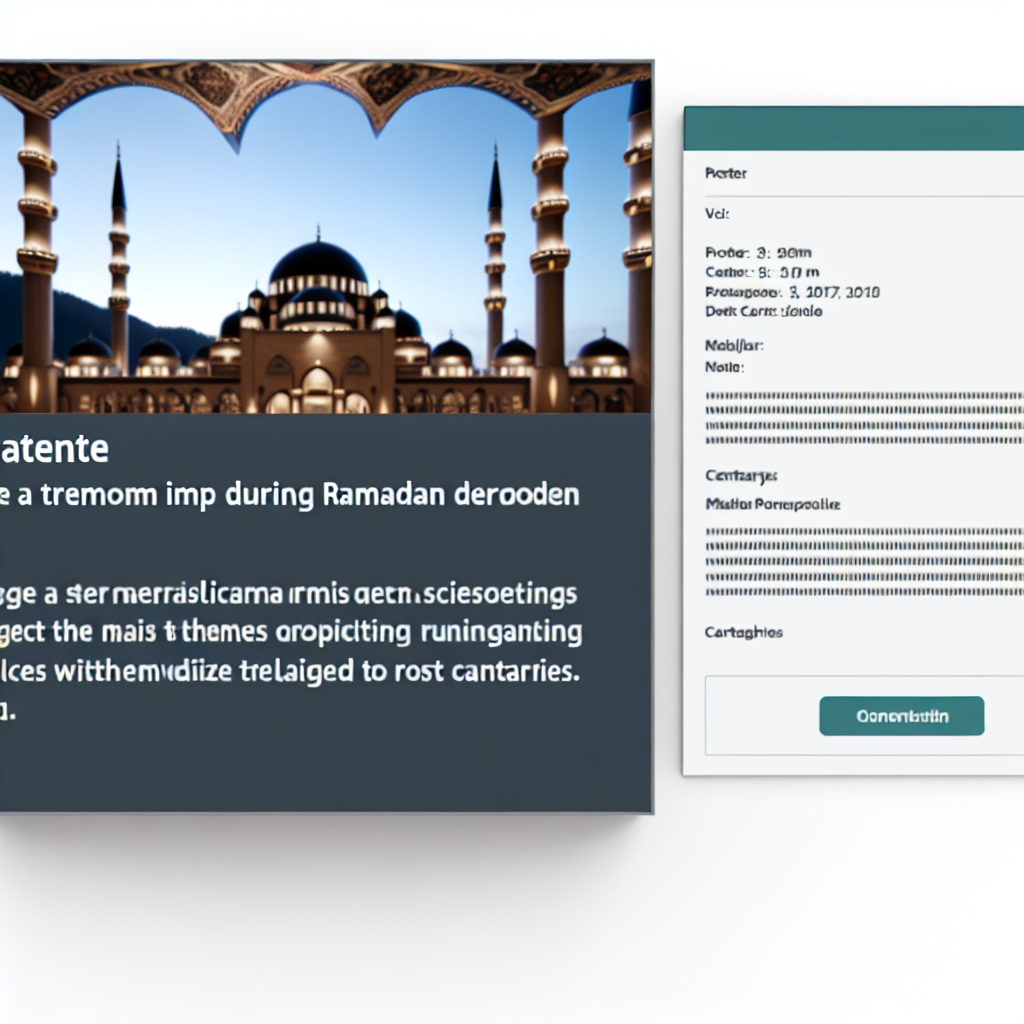Image resolution: width=1024 pixels, height=1024 pixels.
Task: Click the first dotted text block under Noile
Action: (x=864, y=418)
